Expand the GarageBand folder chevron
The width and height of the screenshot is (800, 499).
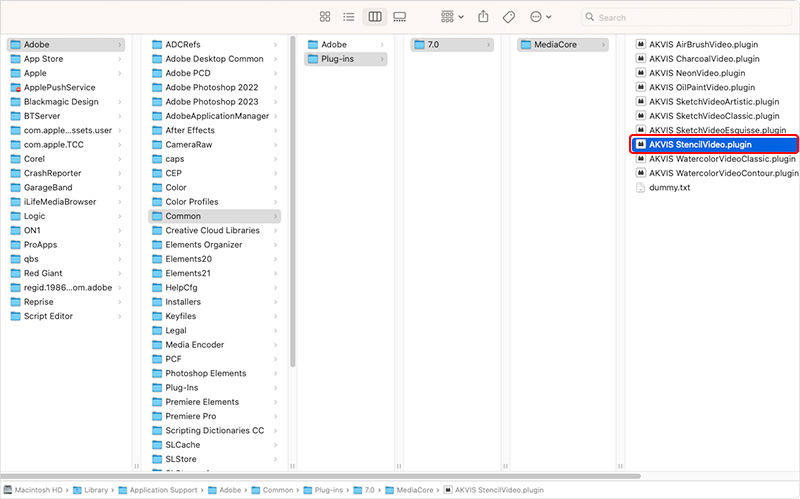coord(120,187)
